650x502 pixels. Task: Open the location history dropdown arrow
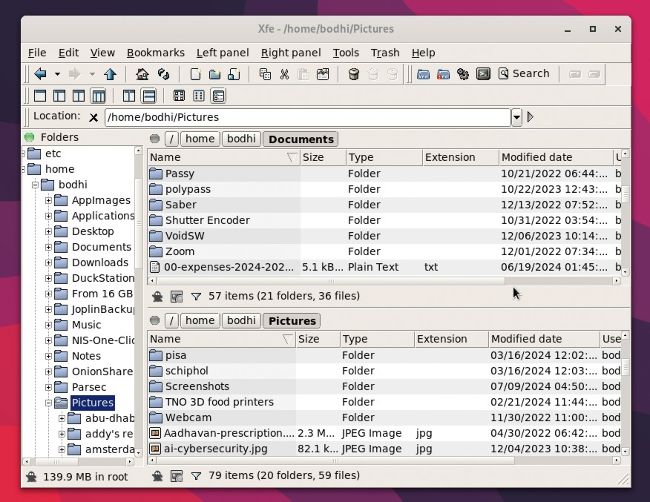click(517, 118)
